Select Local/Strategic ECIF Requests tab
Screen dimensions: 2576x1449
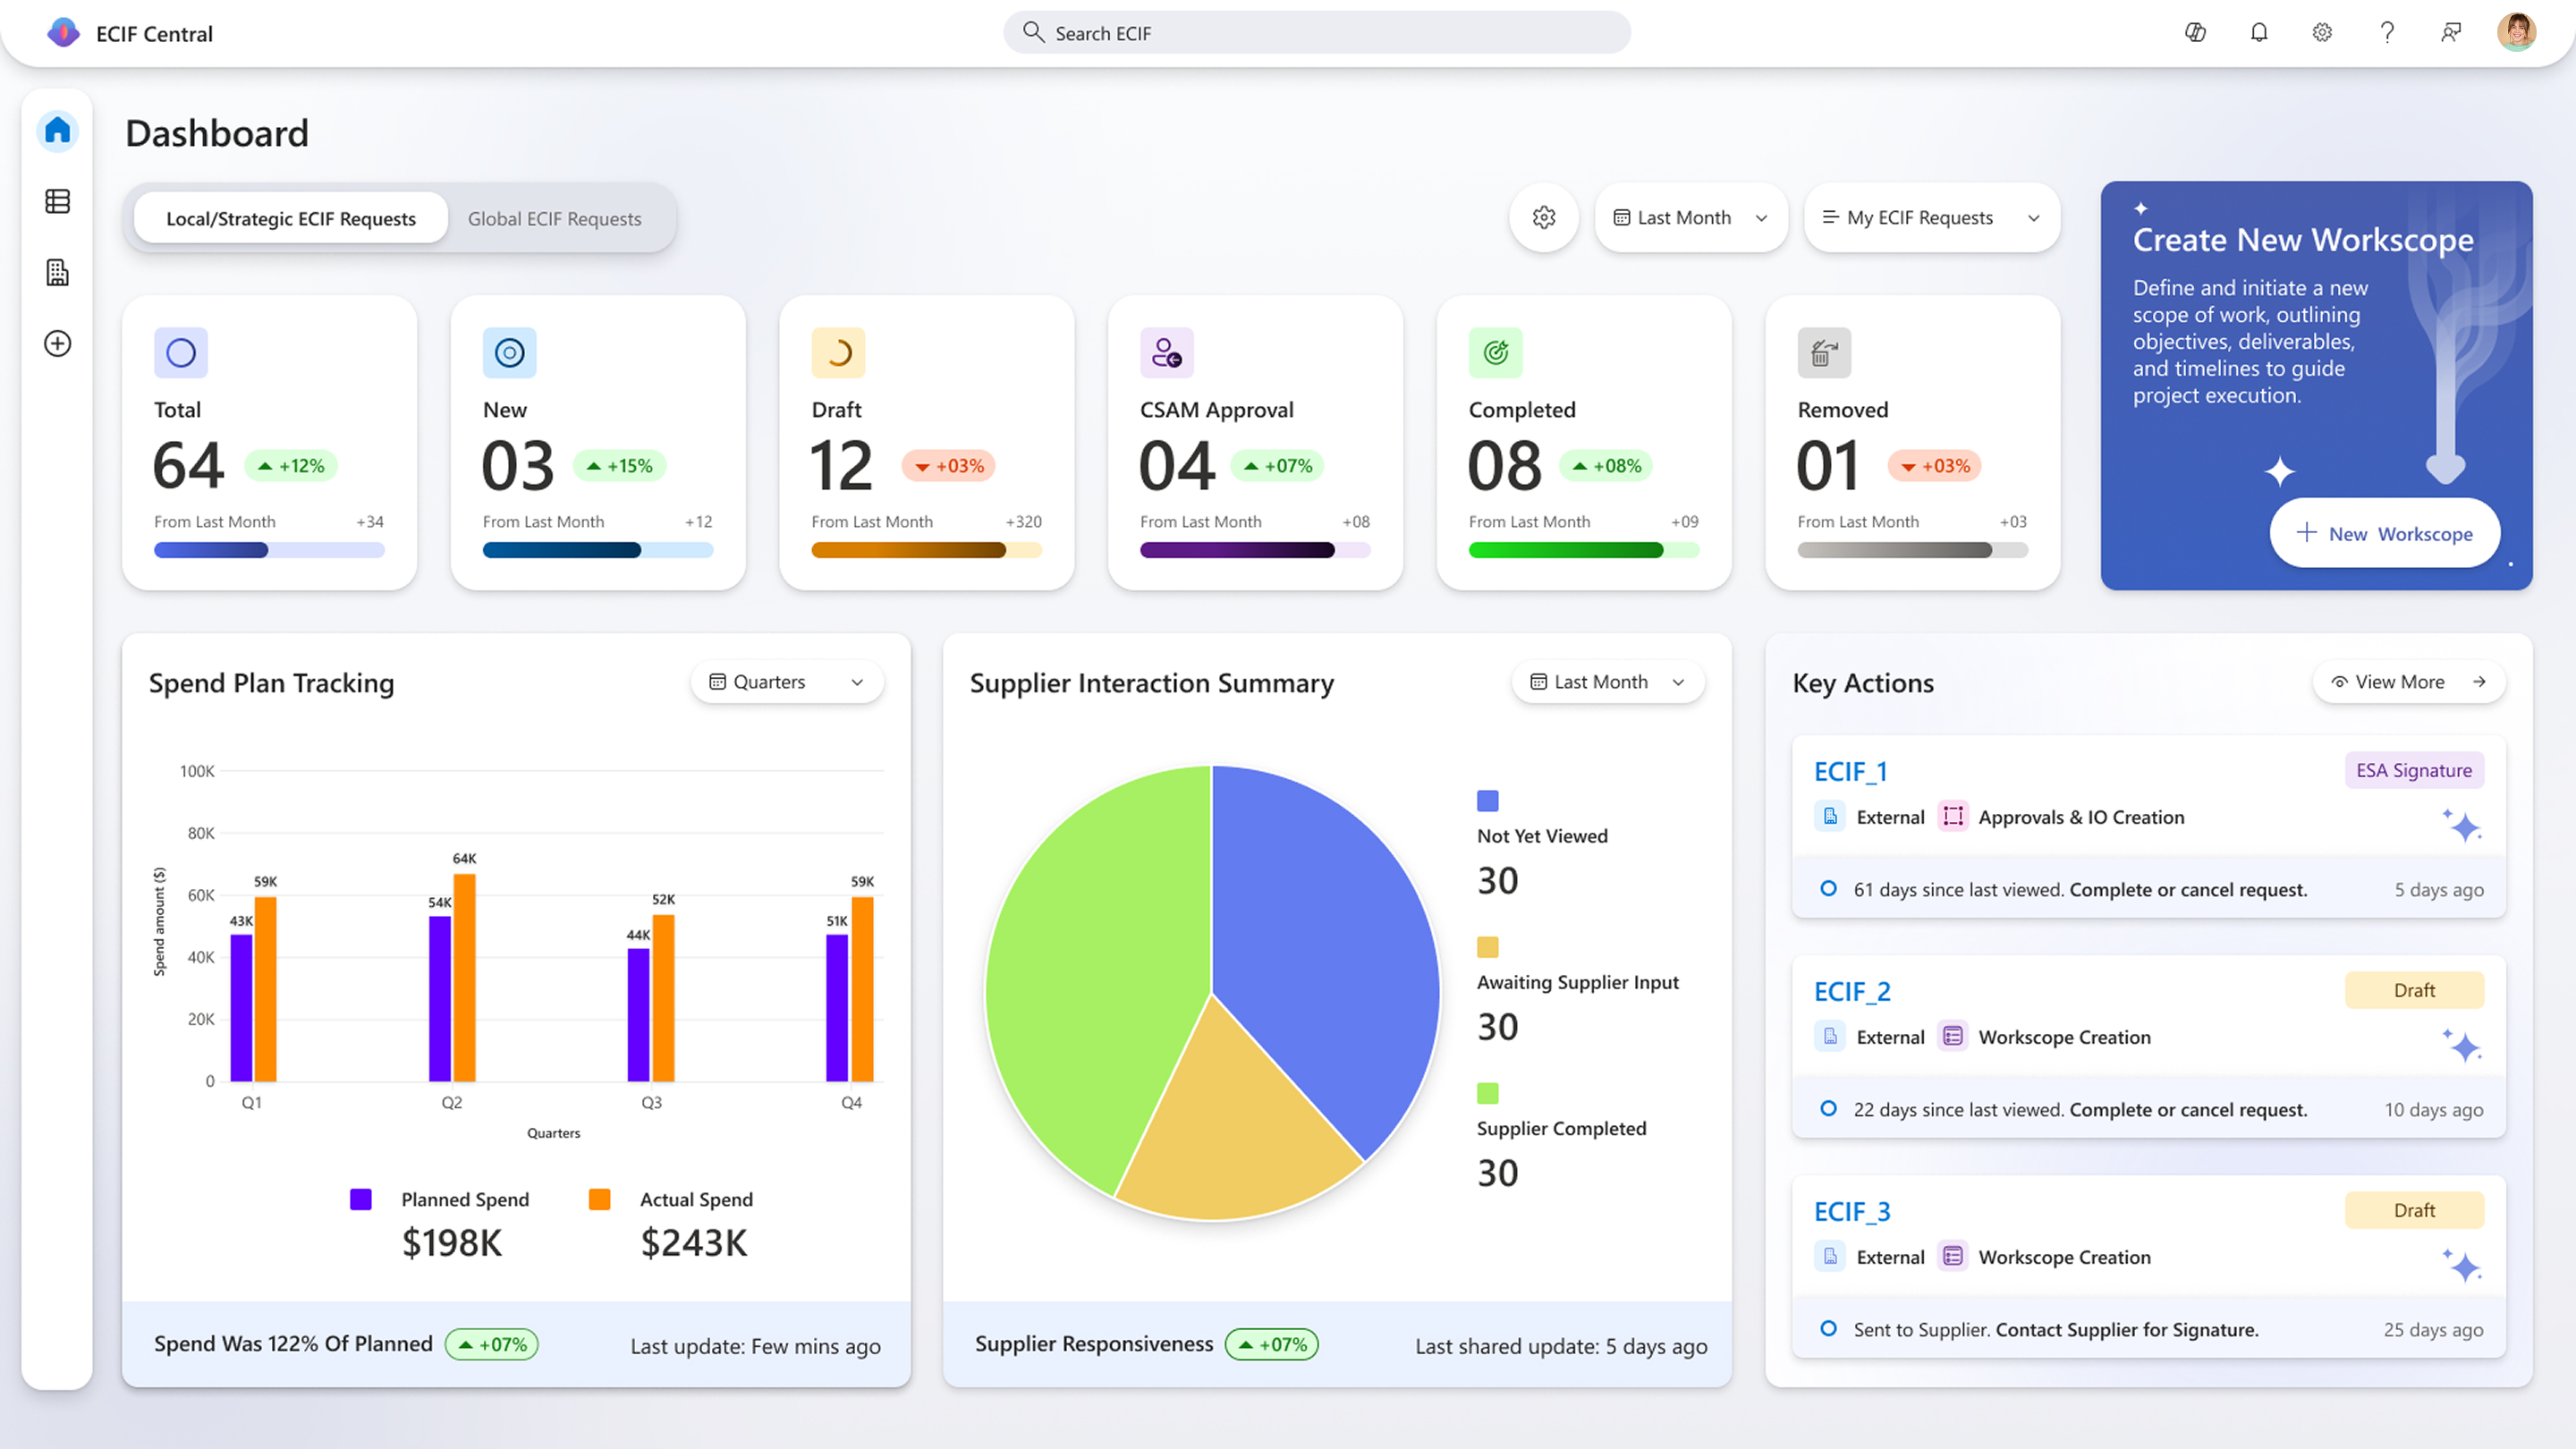click(290, 218)
